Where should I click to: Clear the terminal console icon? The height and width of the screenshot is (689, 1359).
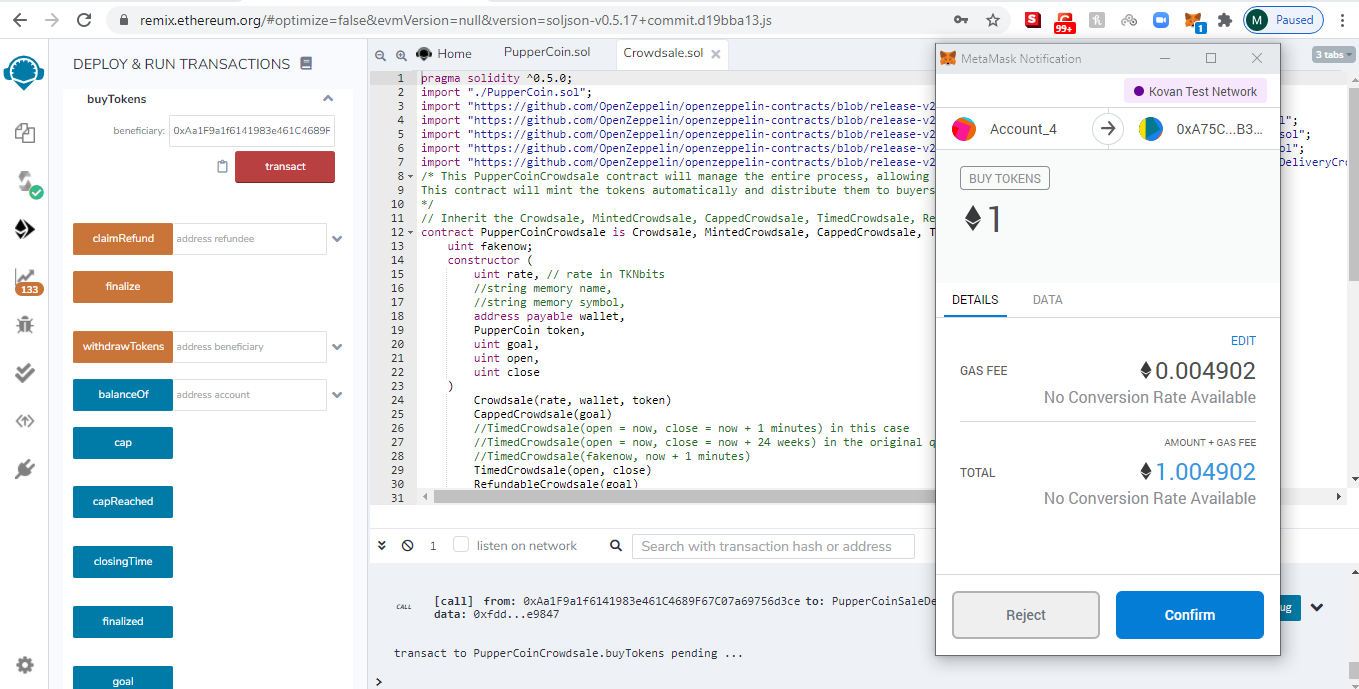pyautogui.click(x=407, y=546)
